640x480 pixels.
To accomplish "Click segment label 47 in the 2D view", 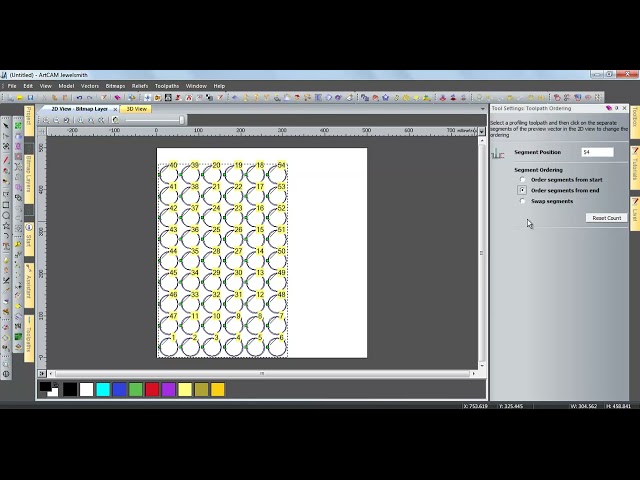I will click(x=173, y=316).
